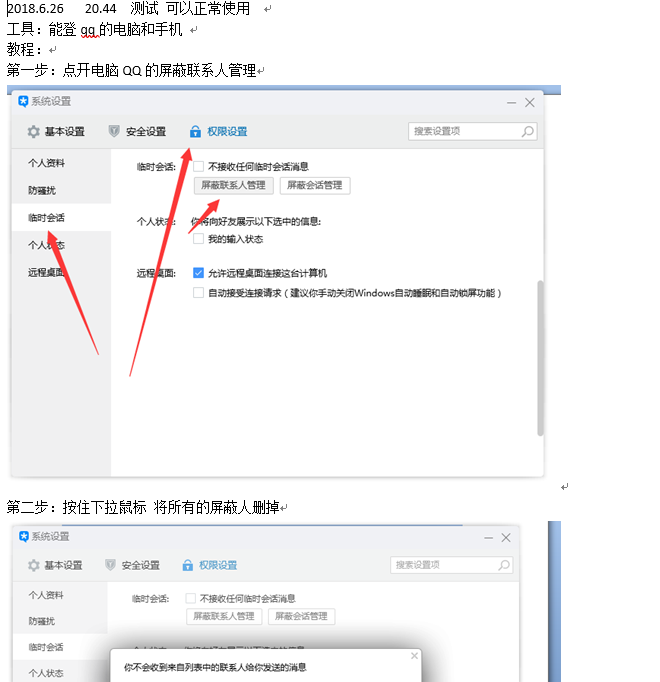Select 个人状态 in second window sidebar
The height and width of the screenshot is (682, 660).
point(46,673)
